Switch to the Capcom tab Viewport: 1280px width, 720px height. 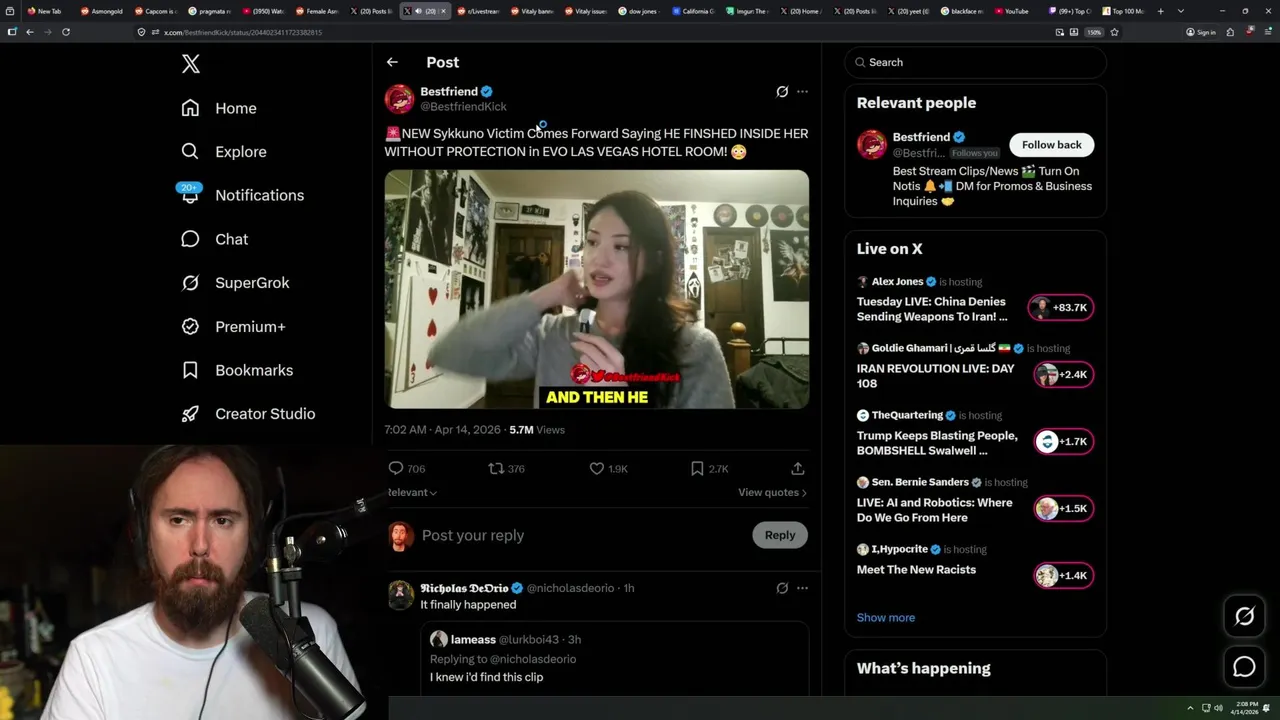tap(155, 11)
